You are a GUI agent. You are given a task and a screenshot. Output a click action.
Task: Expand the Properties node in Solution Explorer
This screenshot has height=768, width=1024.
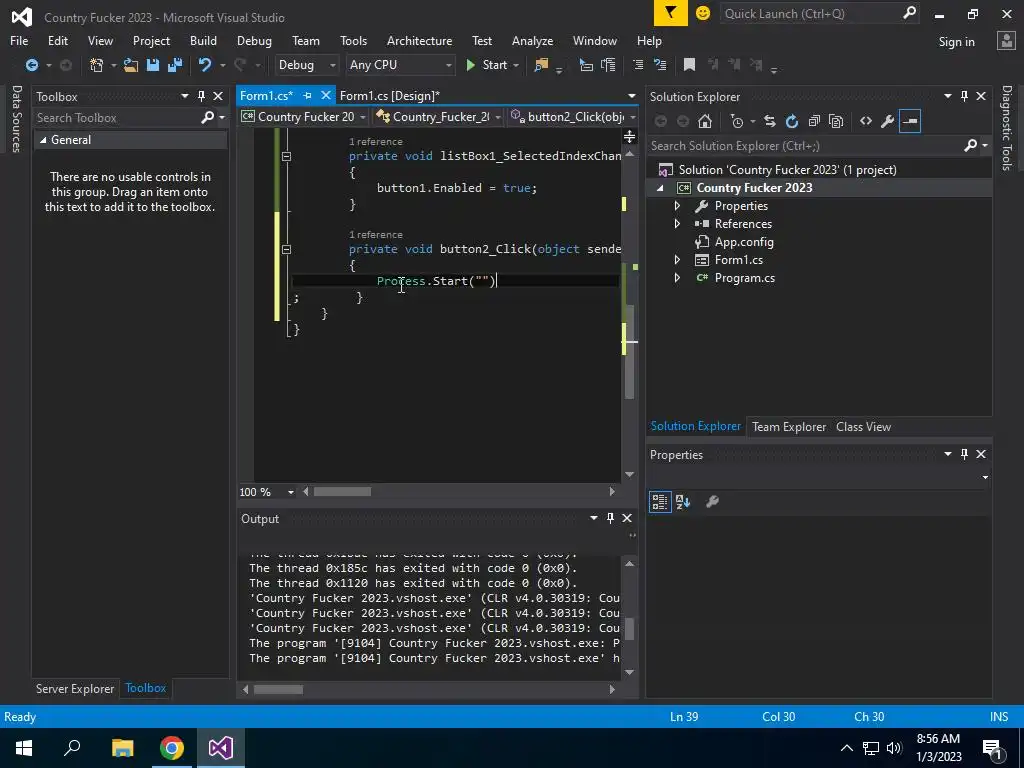click(677, 206)
